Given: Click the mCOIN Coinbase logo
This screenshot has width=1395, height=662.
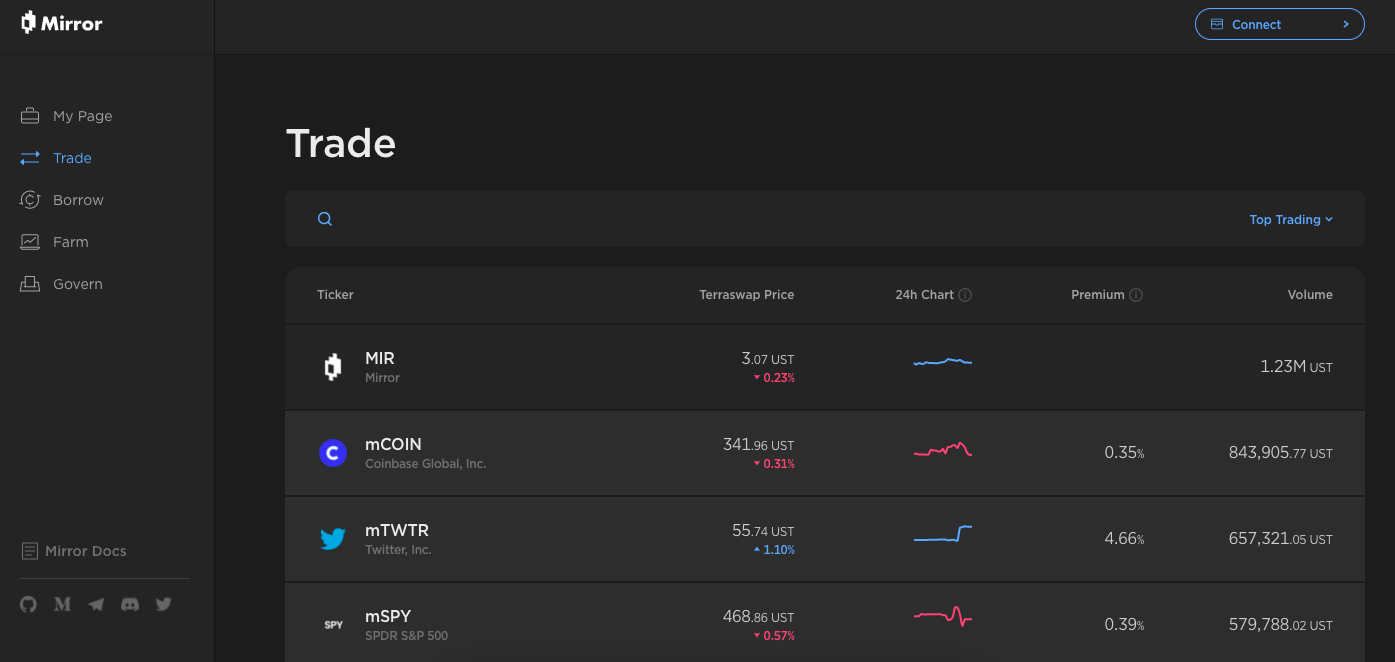Looking at the screenshot, I should pyautogui.click(x=333, y=453).
